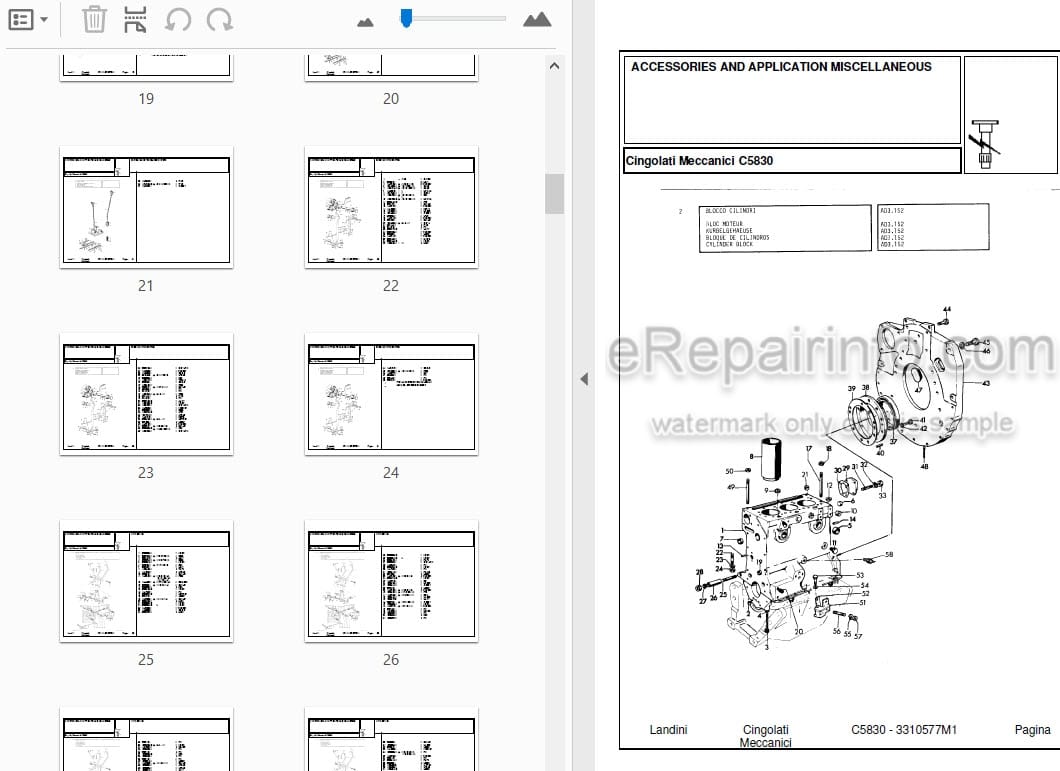Image resolution: width=1060 pixels, height=771 pixels.
Task: Rotate pages clockwise
Action: (220, 20)
